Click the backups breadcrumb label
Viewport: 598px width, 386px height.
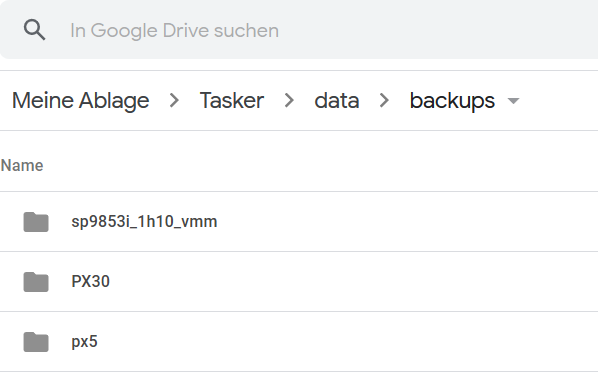(x=452, y=101)
